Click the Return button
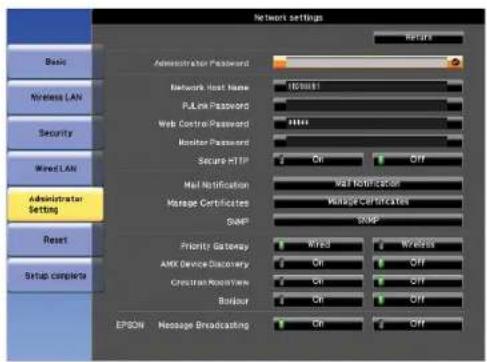The width and height of the screenshot is (487, 362). (x=418, y=38)
